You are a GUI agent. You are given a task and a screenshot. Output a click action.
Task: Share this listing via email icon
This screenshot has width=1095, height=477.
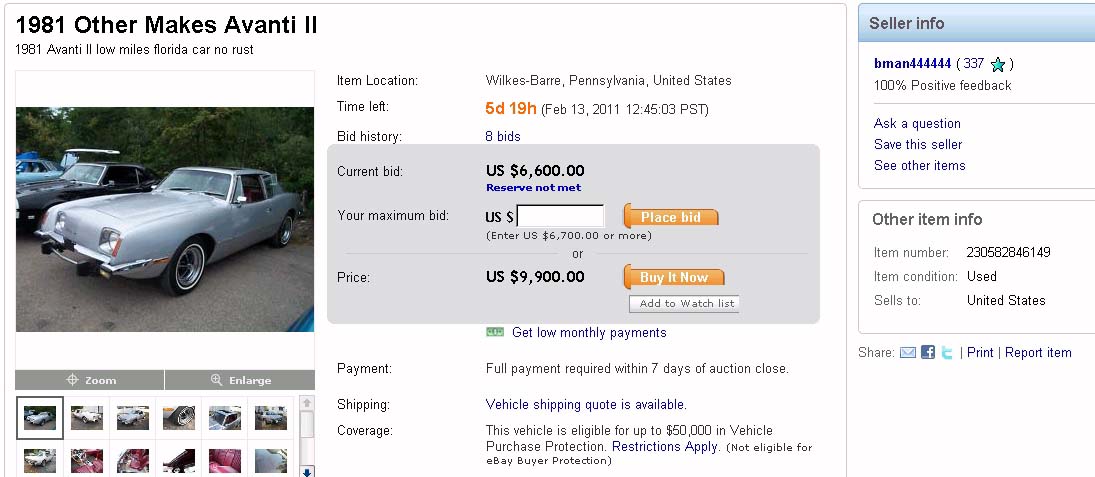pos(908,353)
